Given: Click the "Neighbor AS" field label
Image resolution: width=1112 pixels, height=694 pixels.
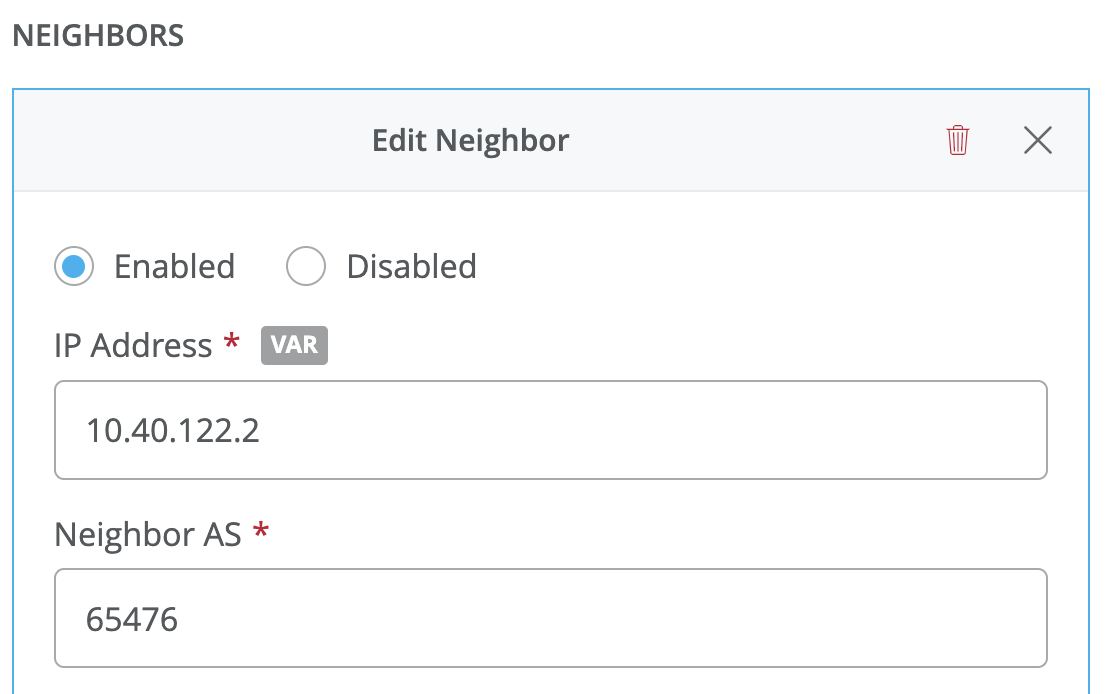Looking at the screenshot, I should coord(148,535).
